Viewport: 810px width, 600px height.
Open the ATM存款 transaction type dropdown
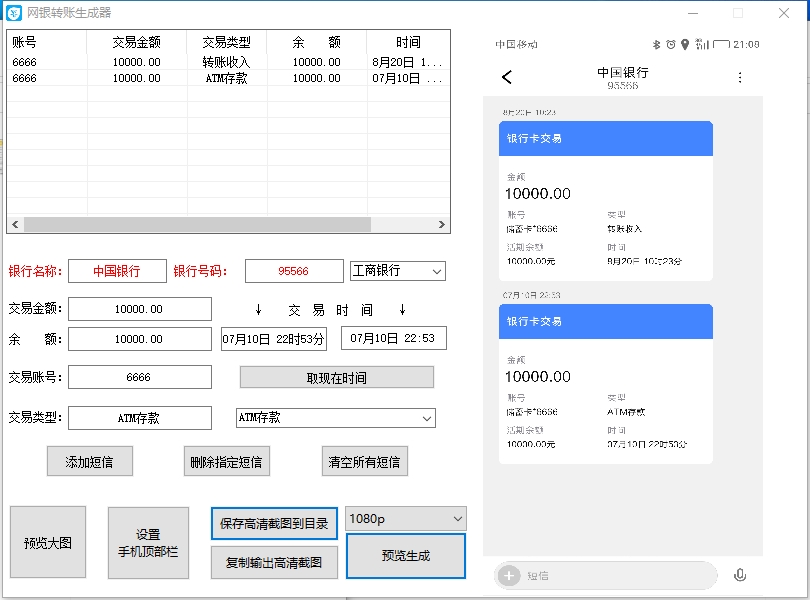335,418
